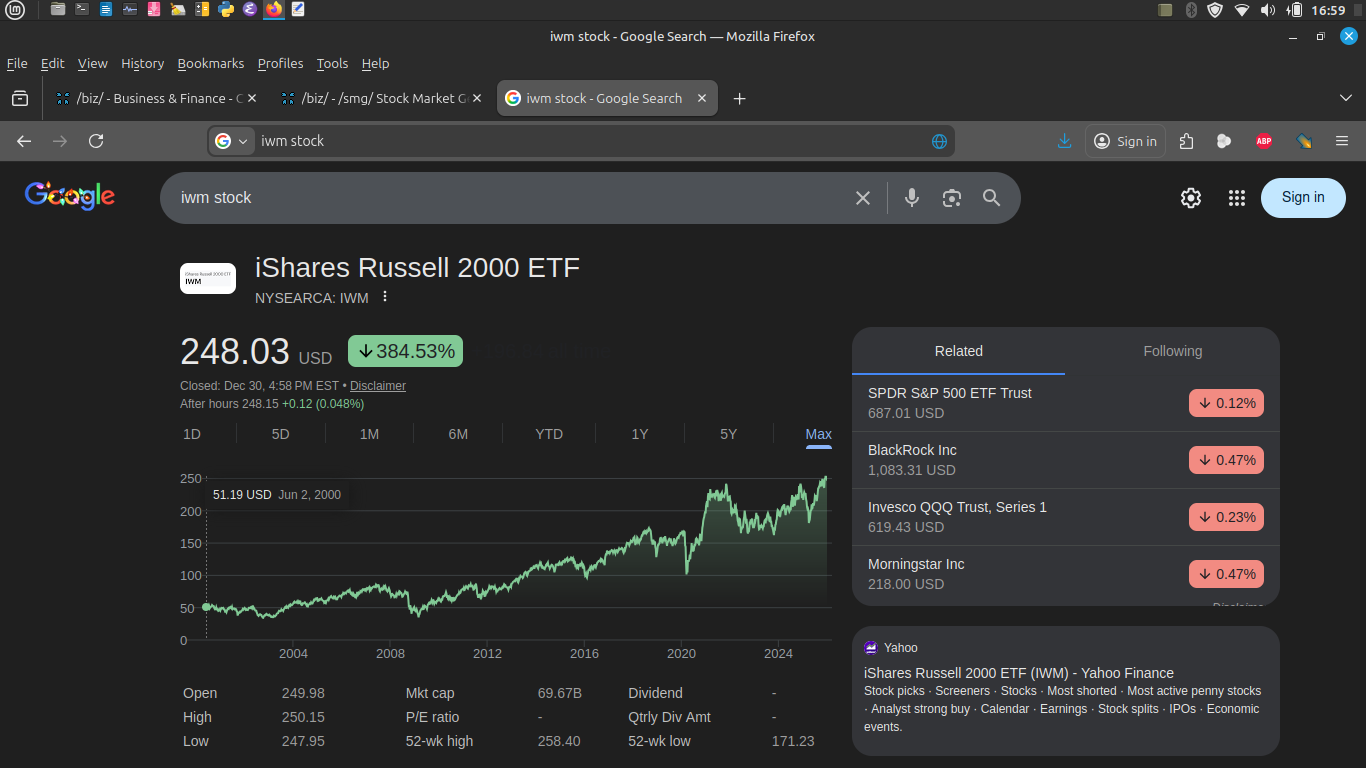1366x768 pixels.
Task: Click the Google logo
Action: [70, 196]
